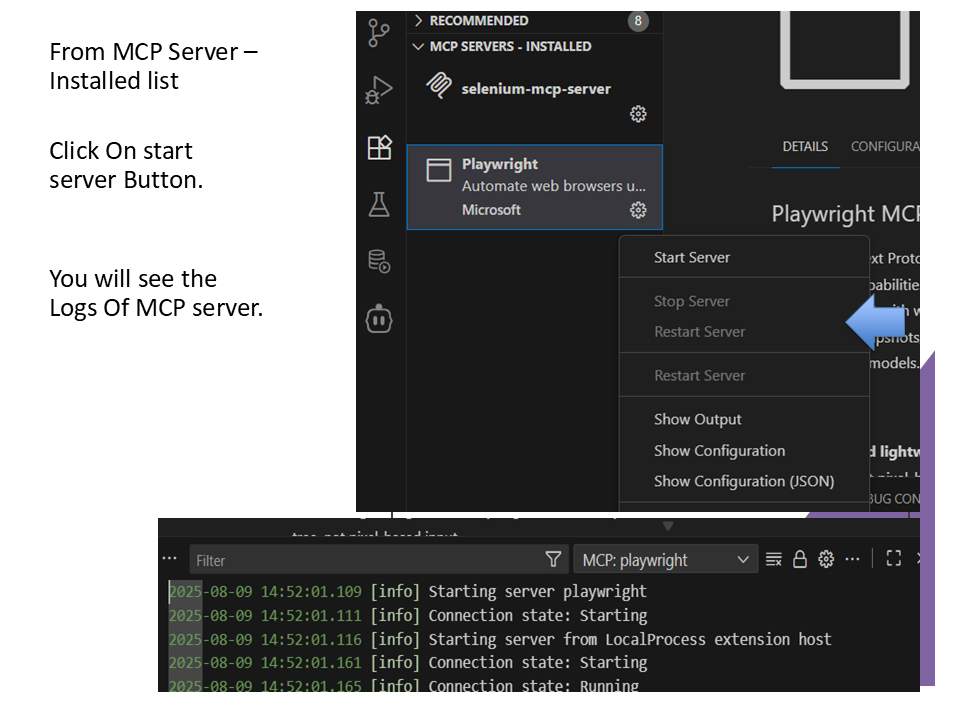
Task: Switch to the Configuration tab
Action: (x=885, y=147)
